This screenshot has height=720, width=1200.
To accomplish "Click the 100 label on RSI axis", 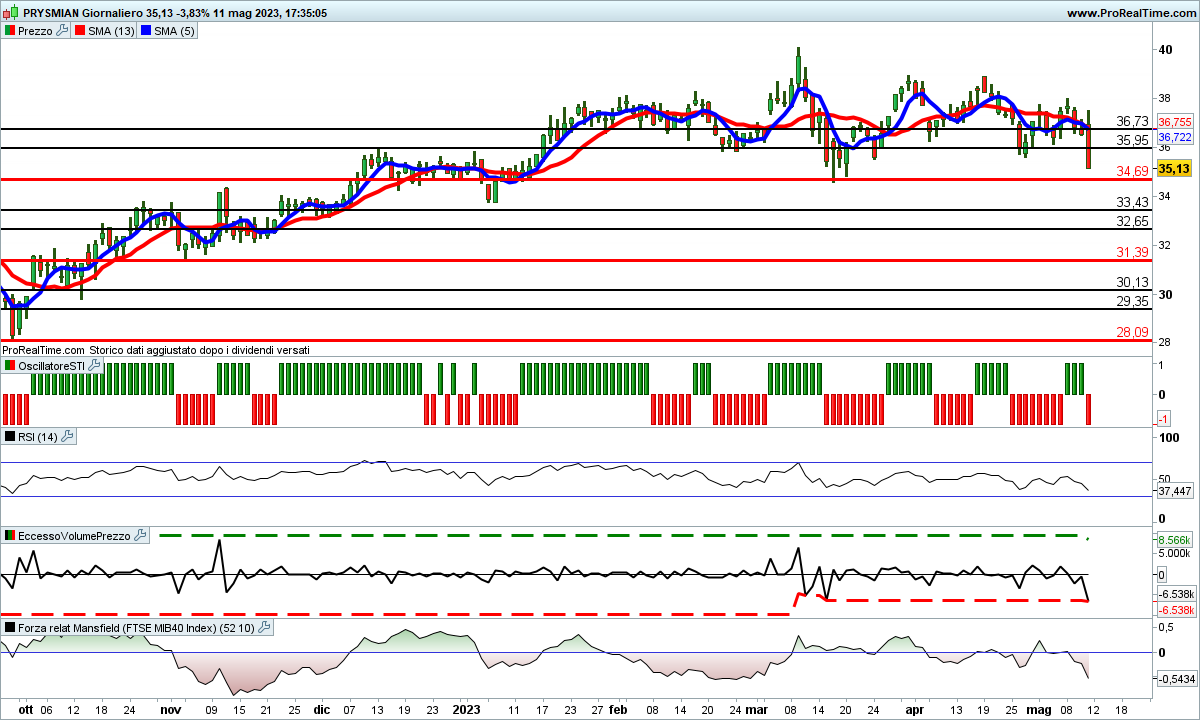I will pyautogui.click(x=1168, y=438).
